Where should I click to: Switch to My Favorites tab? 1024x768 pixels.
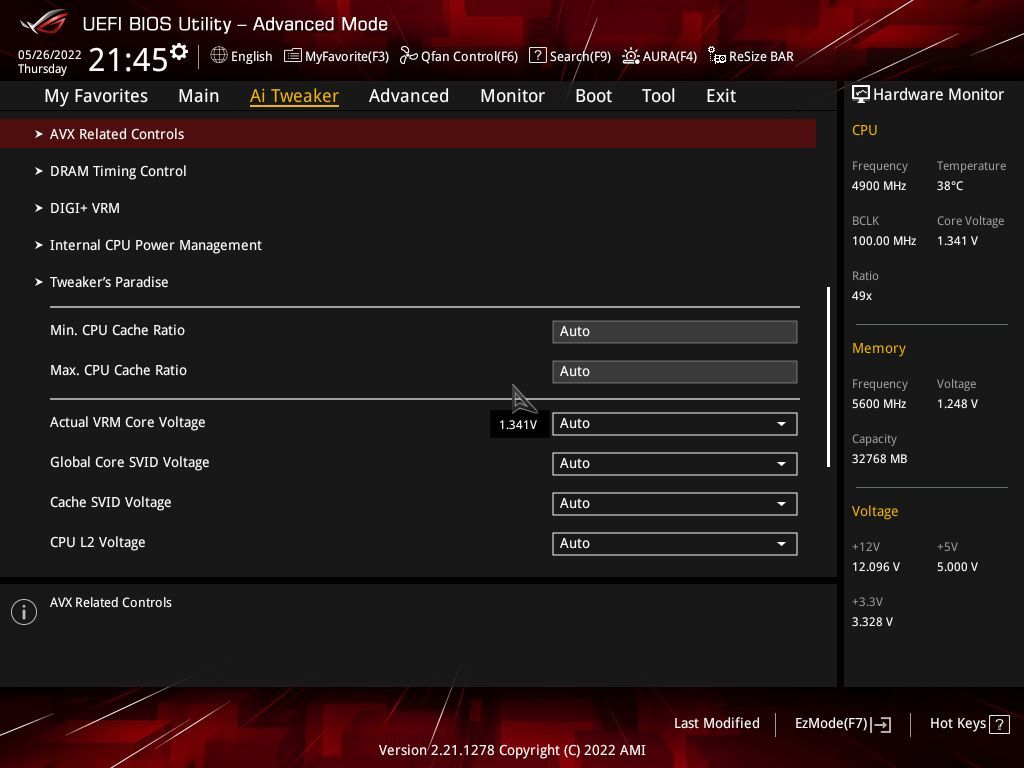(x=96, y=96)
